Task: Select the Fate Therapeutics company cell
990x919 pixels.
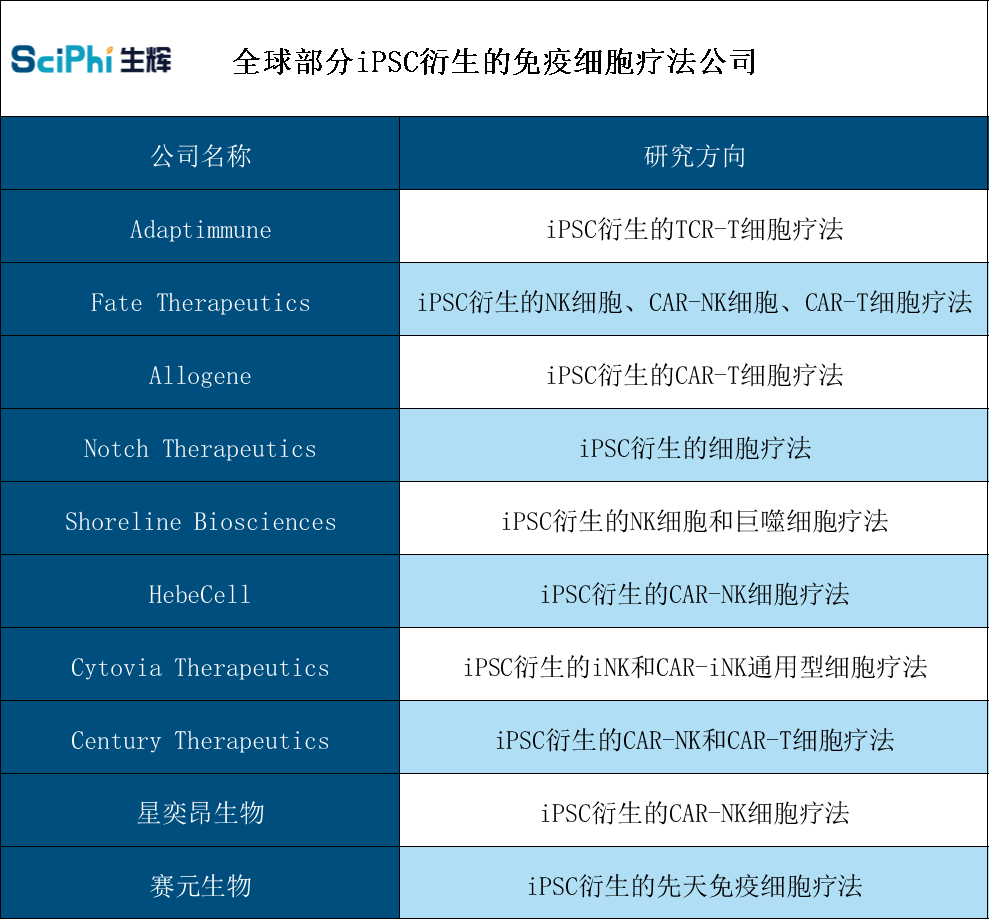Action: [200, 300]
